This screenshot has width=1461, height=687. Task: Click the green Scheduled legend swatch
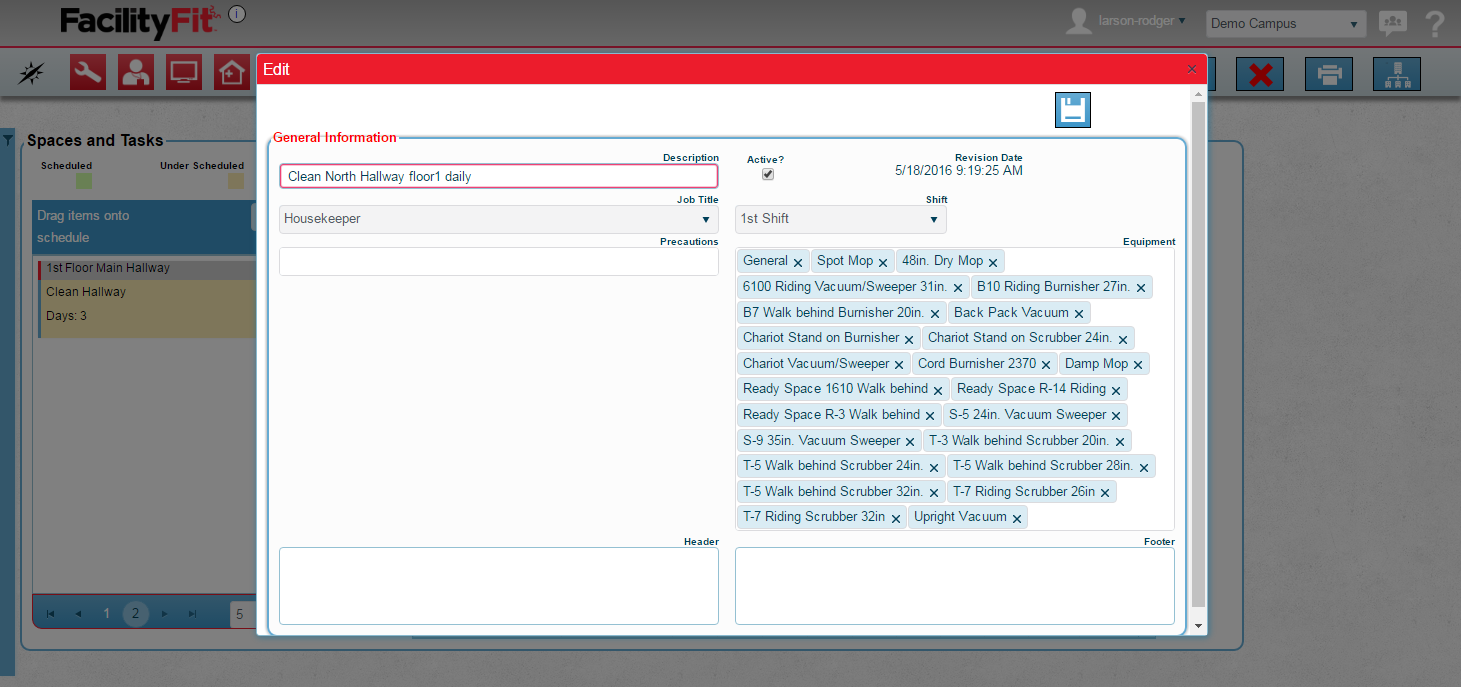[x=84, y=181]
